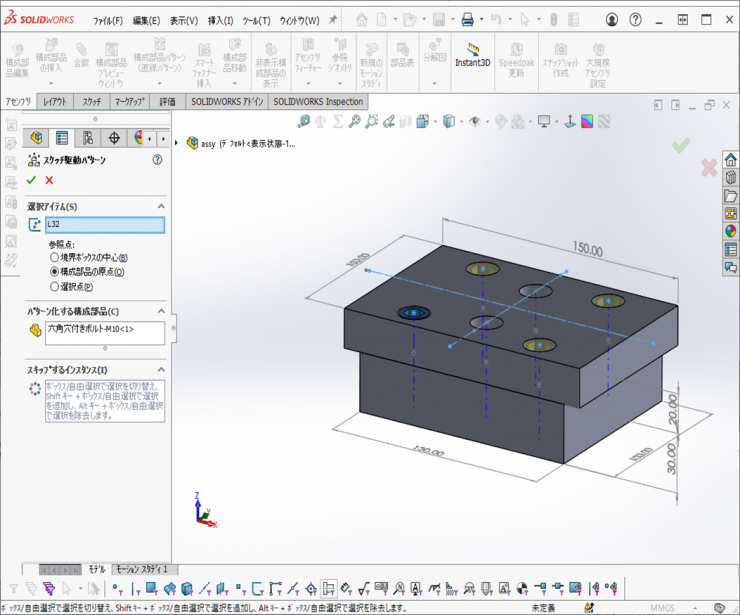Open the Design Library task pane icon

tap(731, 178)
